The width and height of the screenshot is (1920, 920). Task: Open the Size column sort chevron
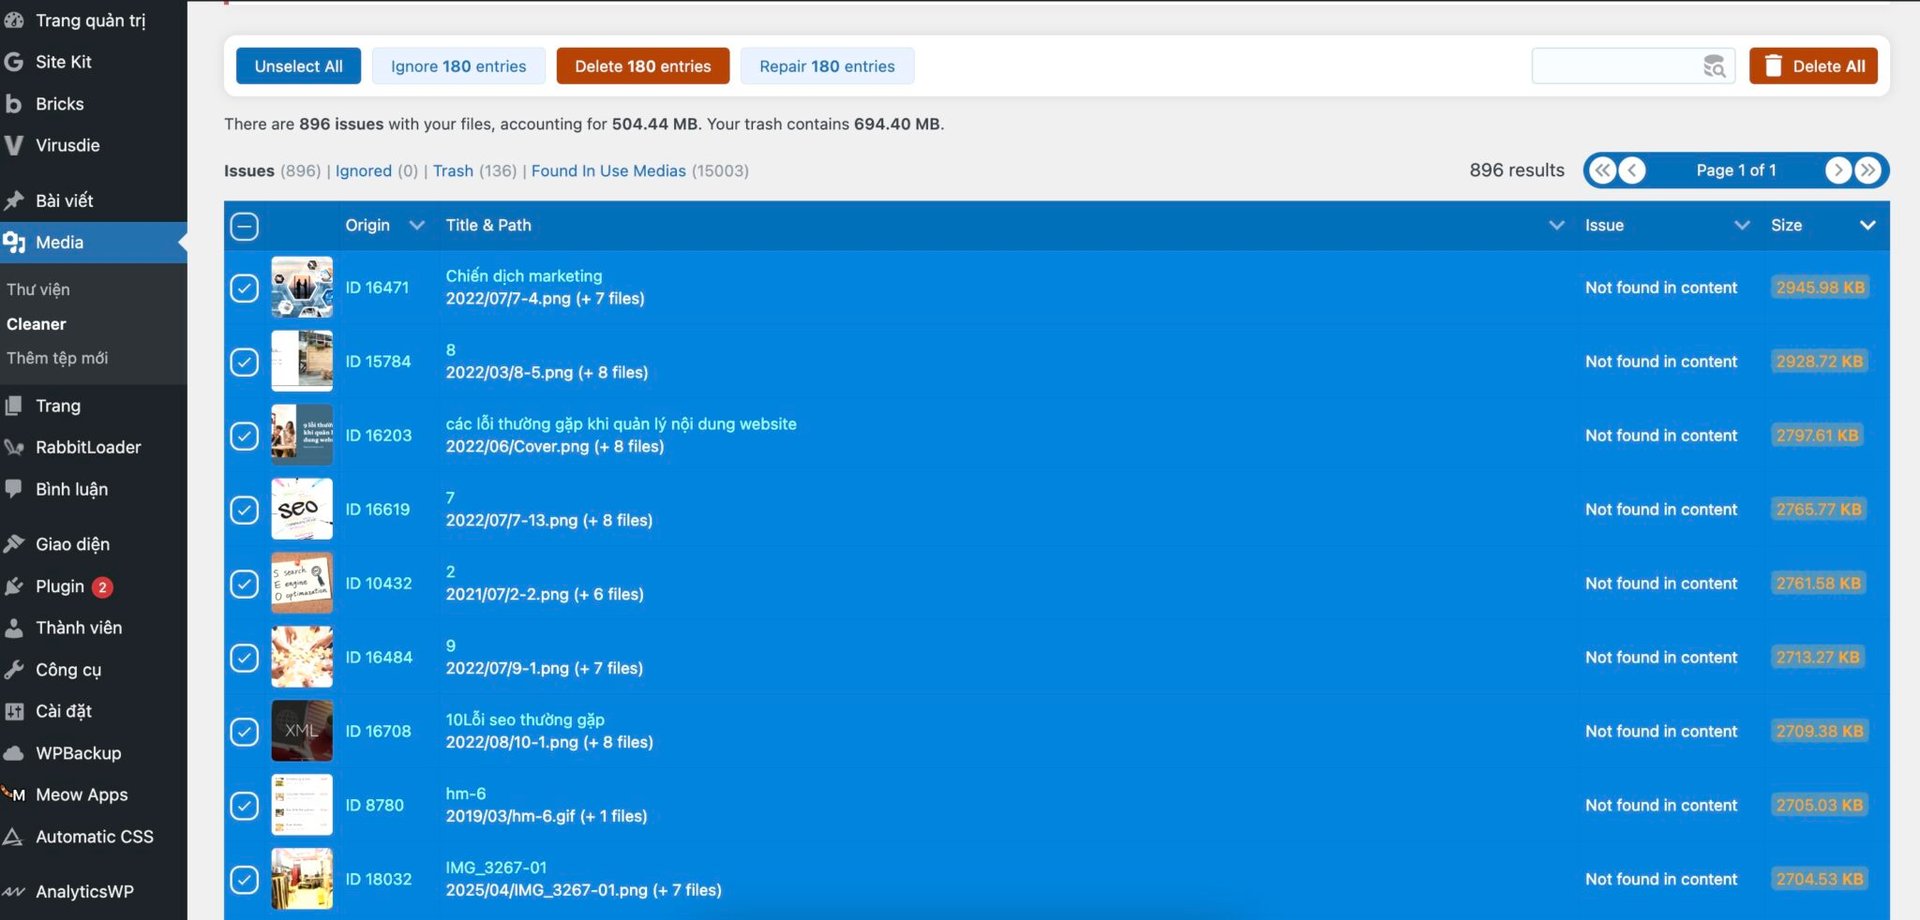1867,226
